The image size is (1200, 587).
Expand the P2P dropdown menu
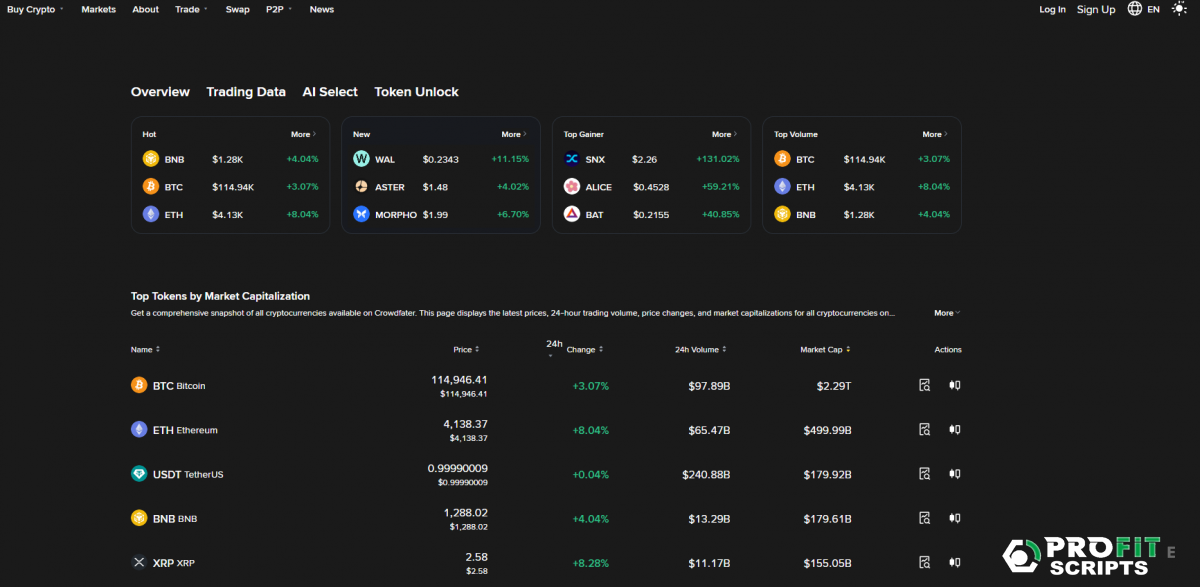tap(279, 9)
